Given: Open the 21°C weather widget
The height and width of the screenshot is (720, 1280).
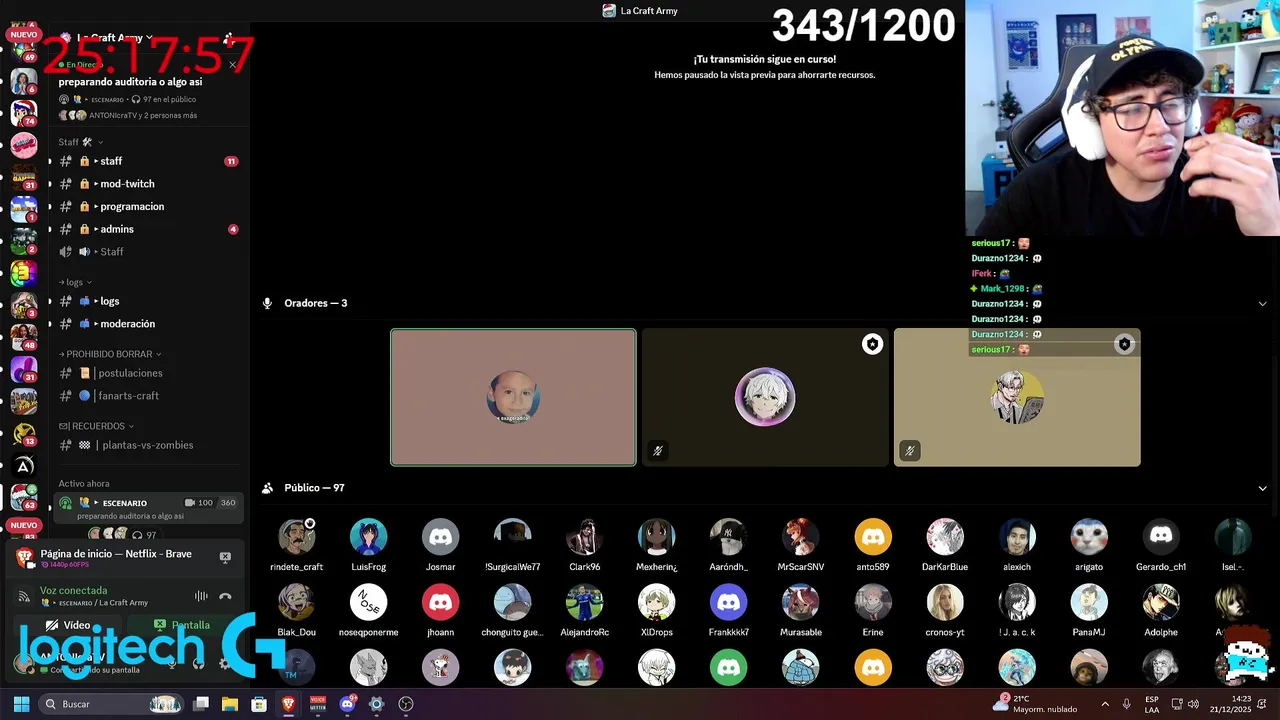Looking at the screenshot, I should [1035, 704].
